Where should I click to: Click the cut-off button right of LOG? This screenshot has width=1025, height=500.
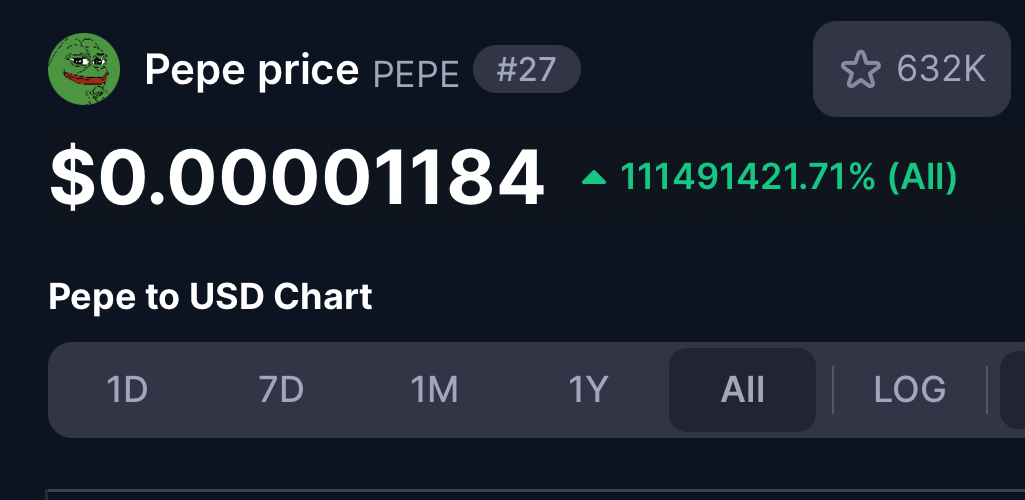pyautogui.click(x=1013, y=390)
